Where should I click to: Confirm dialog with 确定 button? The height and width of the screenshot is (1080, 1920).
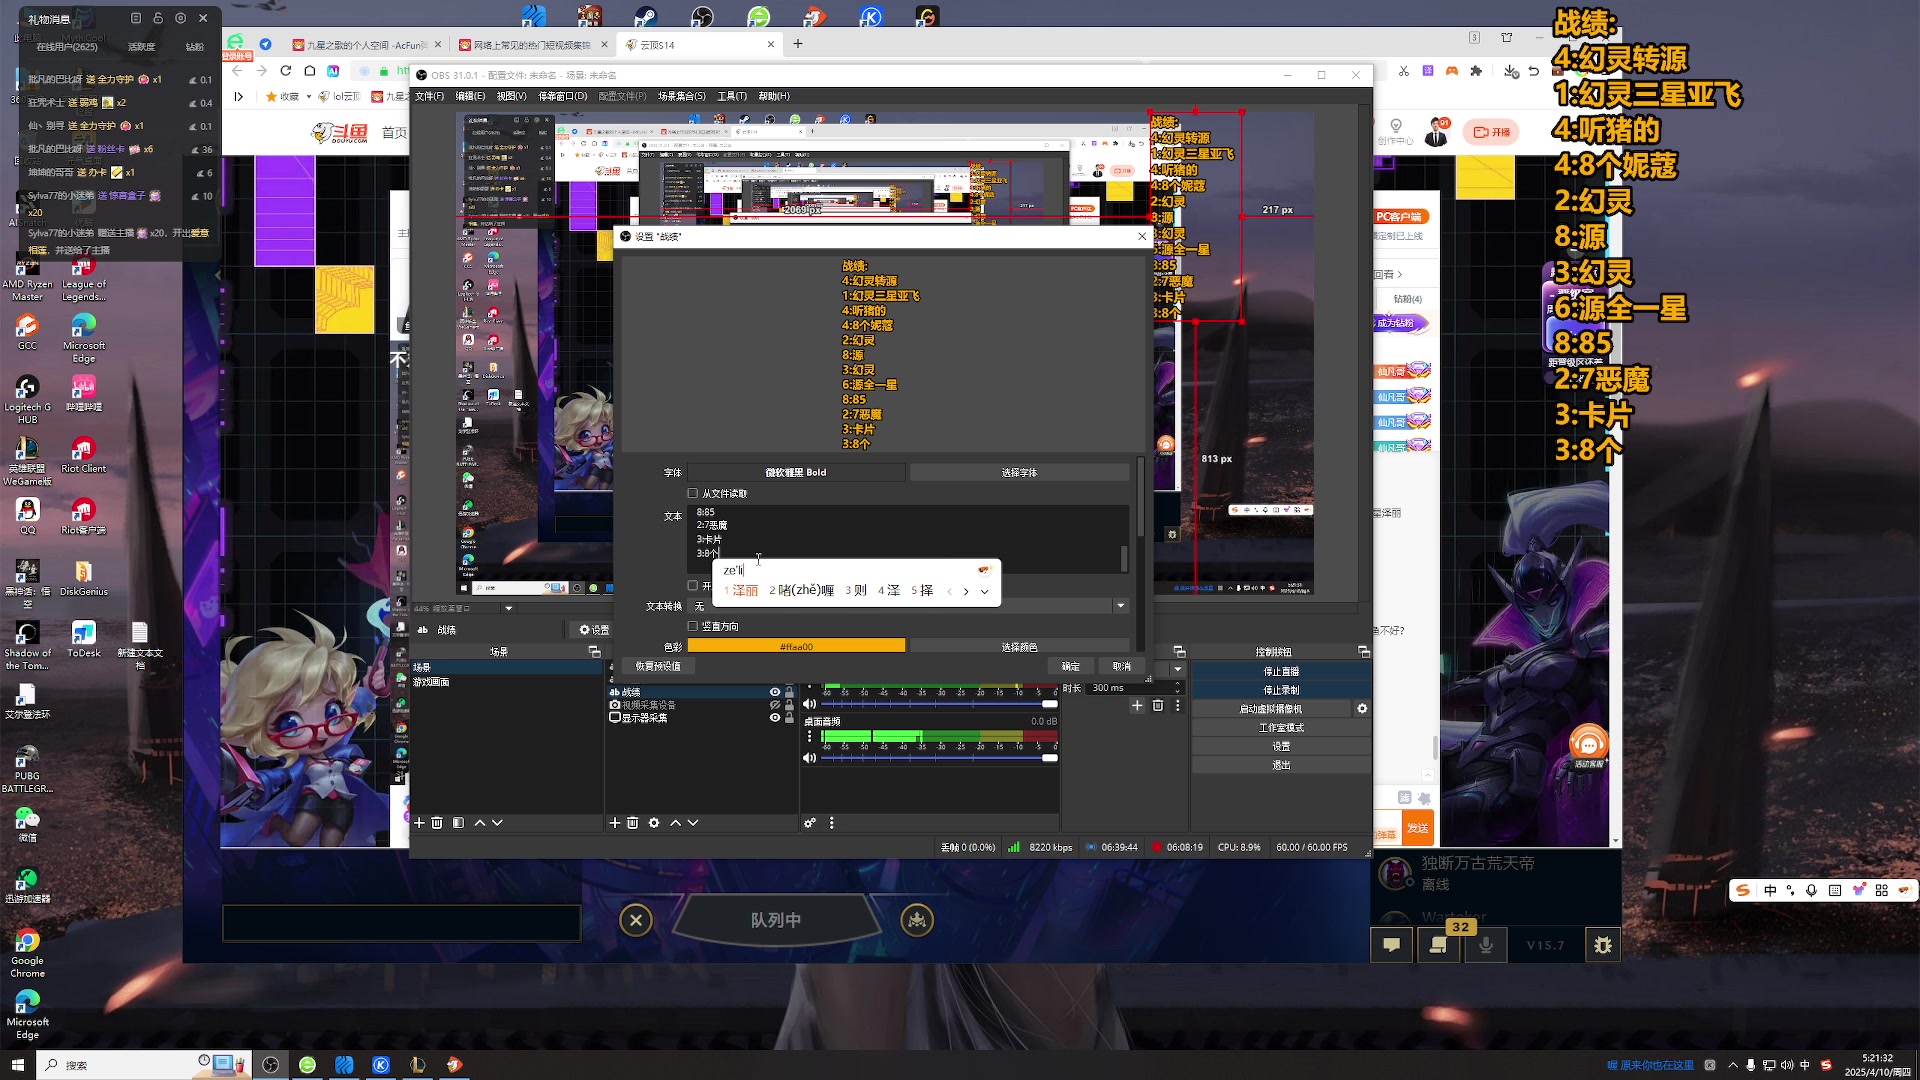1070,666
